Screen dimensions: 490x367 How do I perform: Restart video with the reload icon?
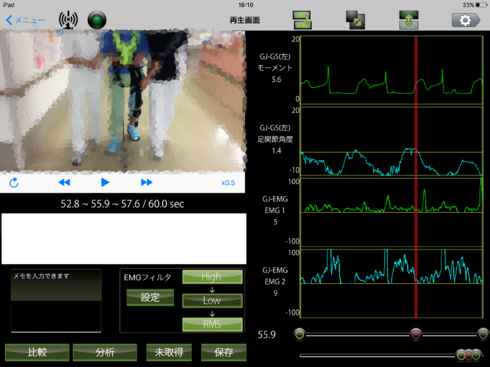tap(14, 183)
